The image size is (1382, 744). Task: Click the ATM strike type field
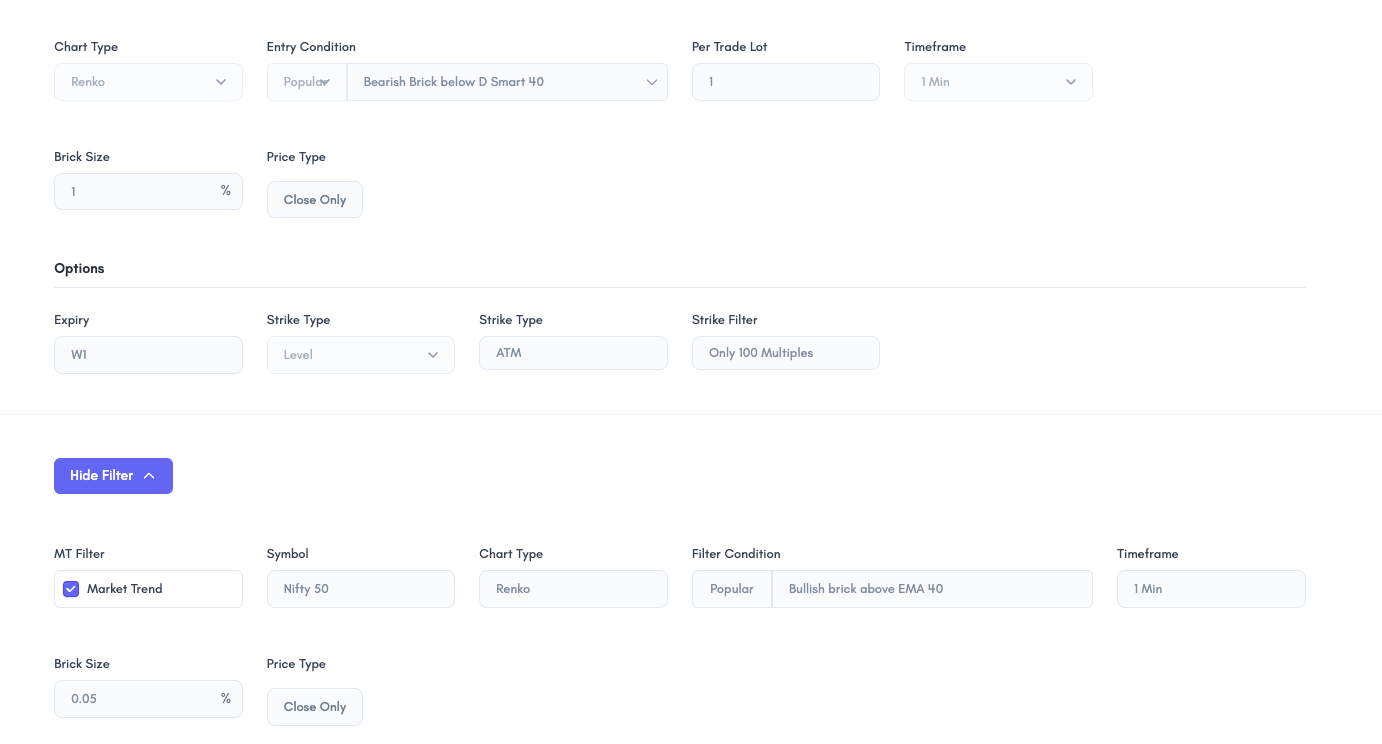(573, 353)
